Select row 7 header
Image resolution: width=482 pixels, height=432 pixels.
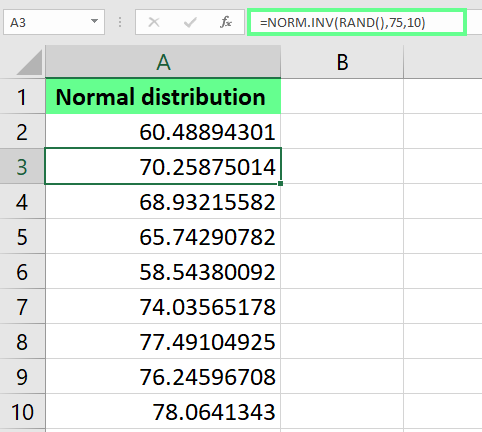point(22,307)
